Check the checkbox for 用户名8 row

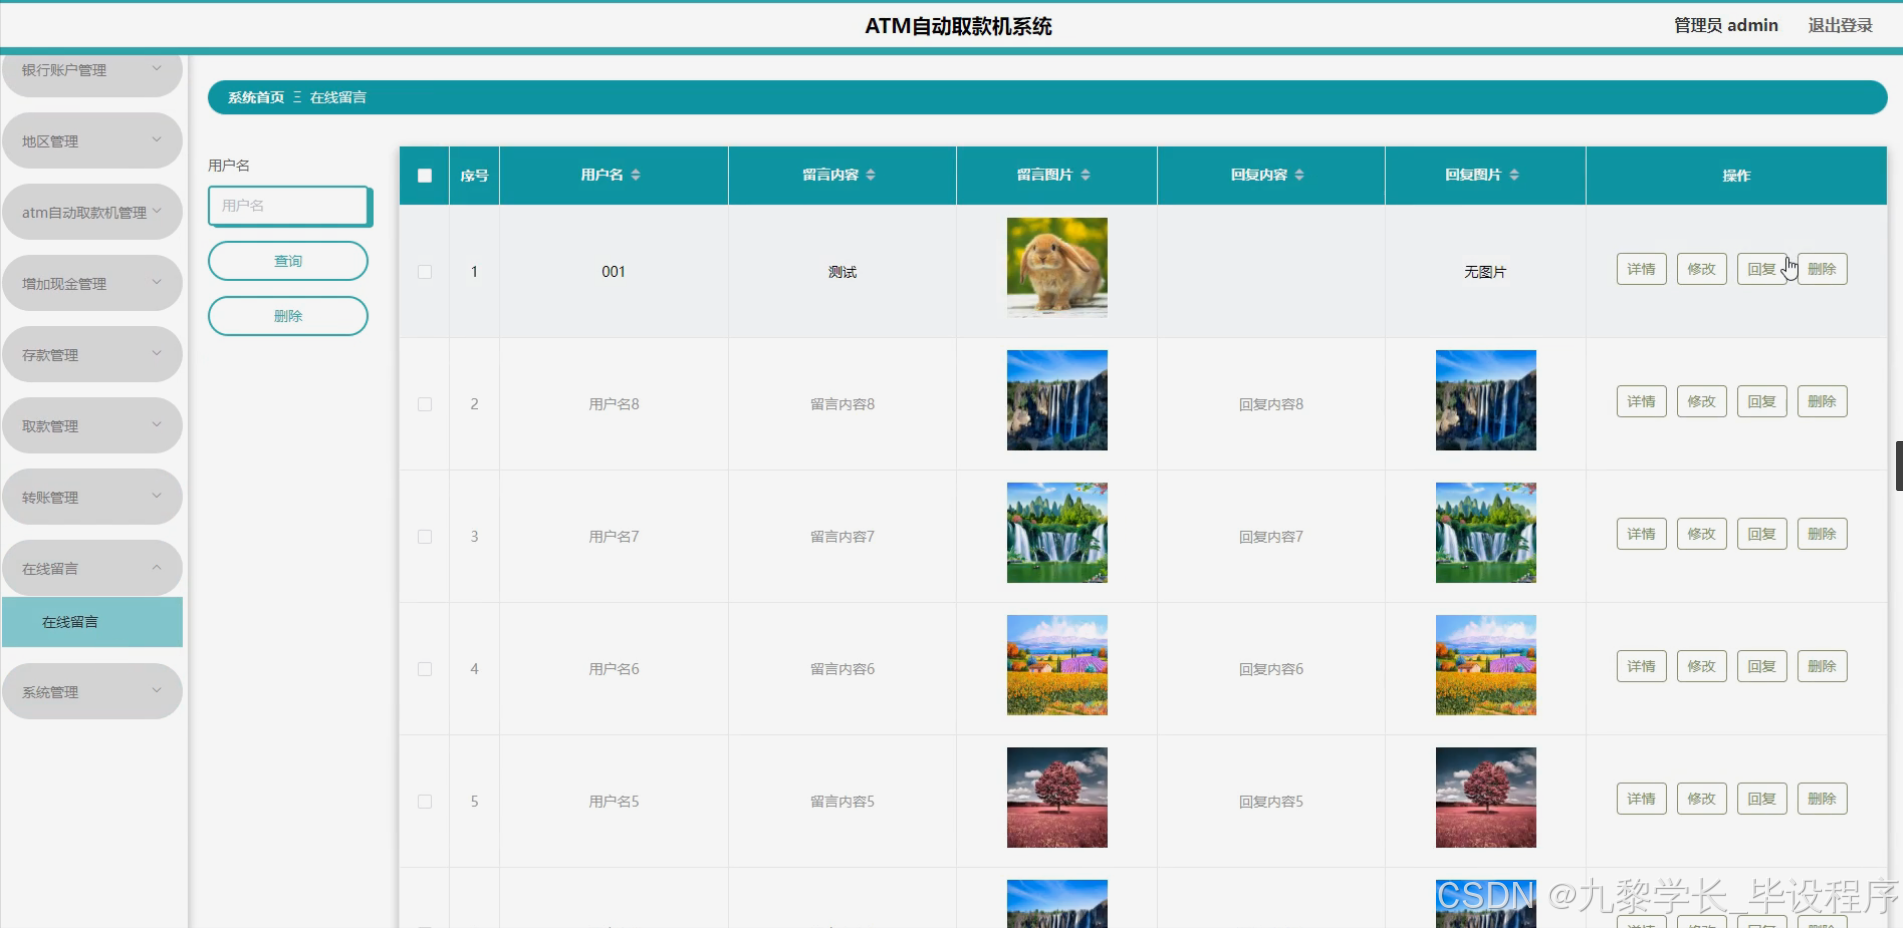(x=425, y=404)
